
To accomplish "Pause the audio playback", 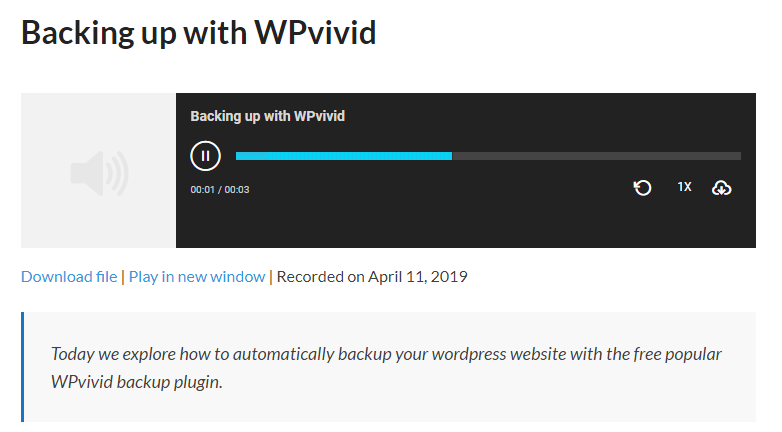I will (x=205, y=156).
